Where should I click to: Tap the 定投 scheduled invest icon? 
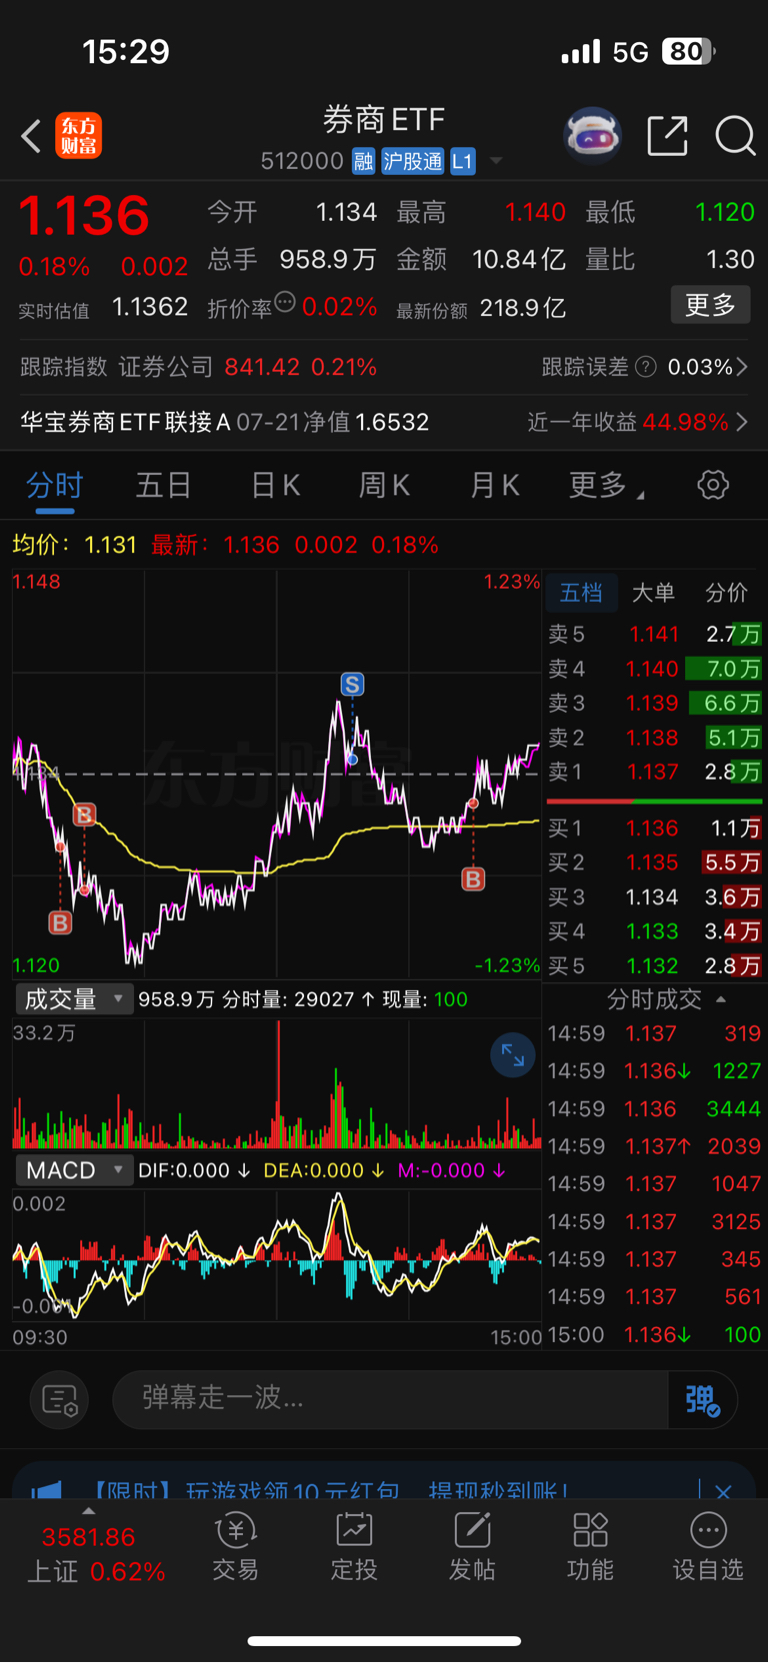tap(354, 1546)
